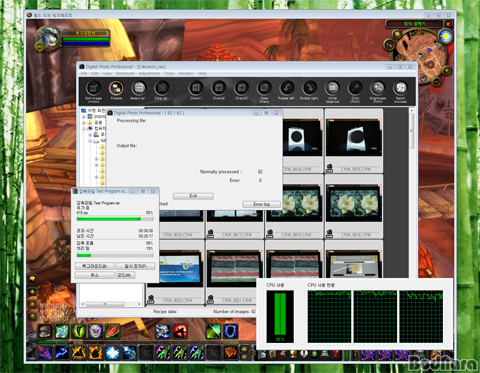Open the Help menu
The width and height of the screenshot is (480, 373).
pos(202,73)
